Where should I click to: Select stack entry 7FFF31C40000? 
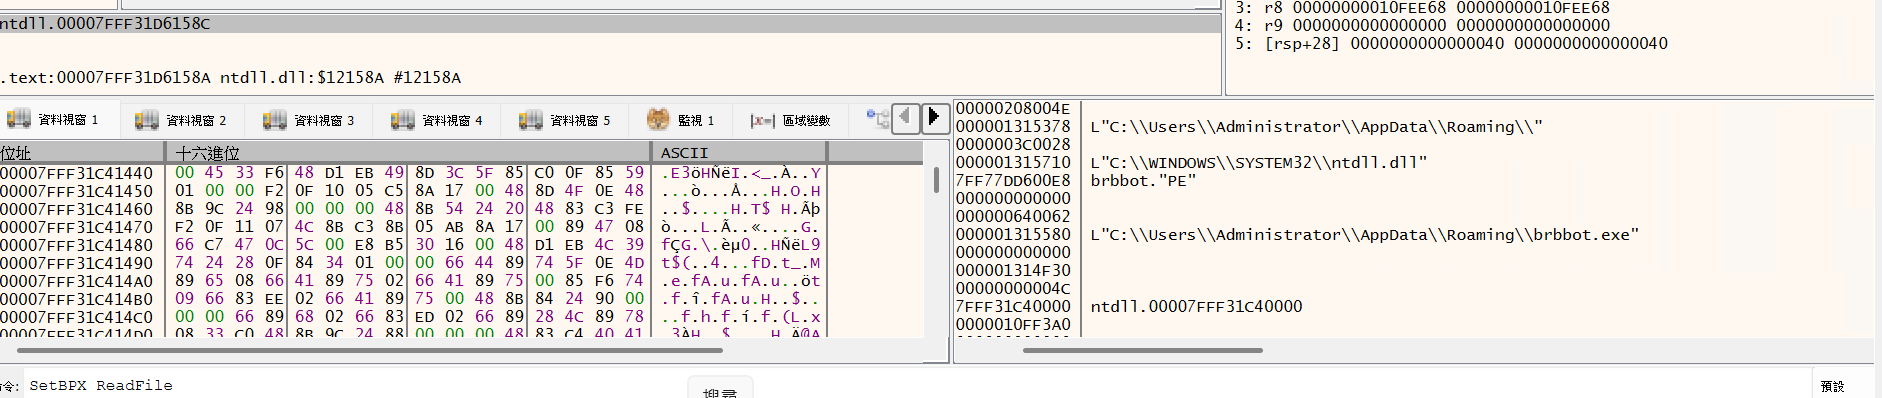click(x=1013, y=307)
